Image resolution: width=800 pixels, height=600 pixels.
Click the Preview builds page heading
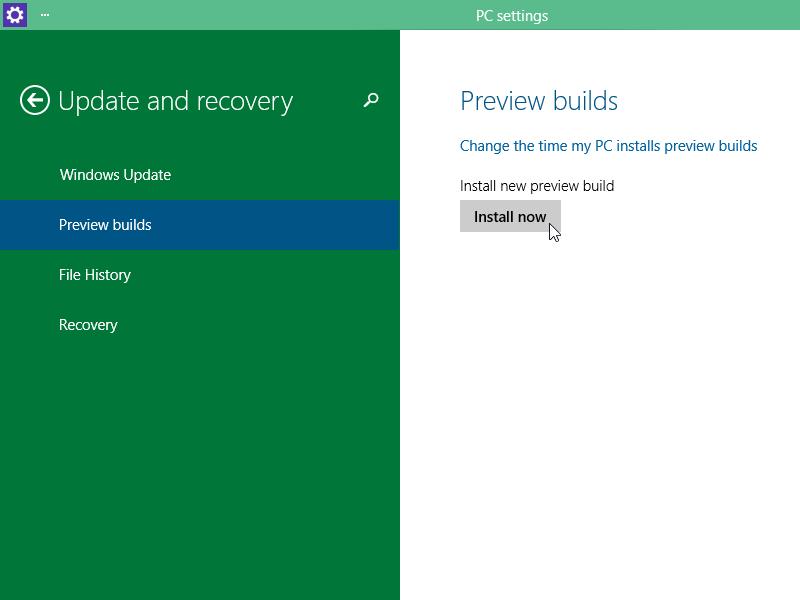539,101
